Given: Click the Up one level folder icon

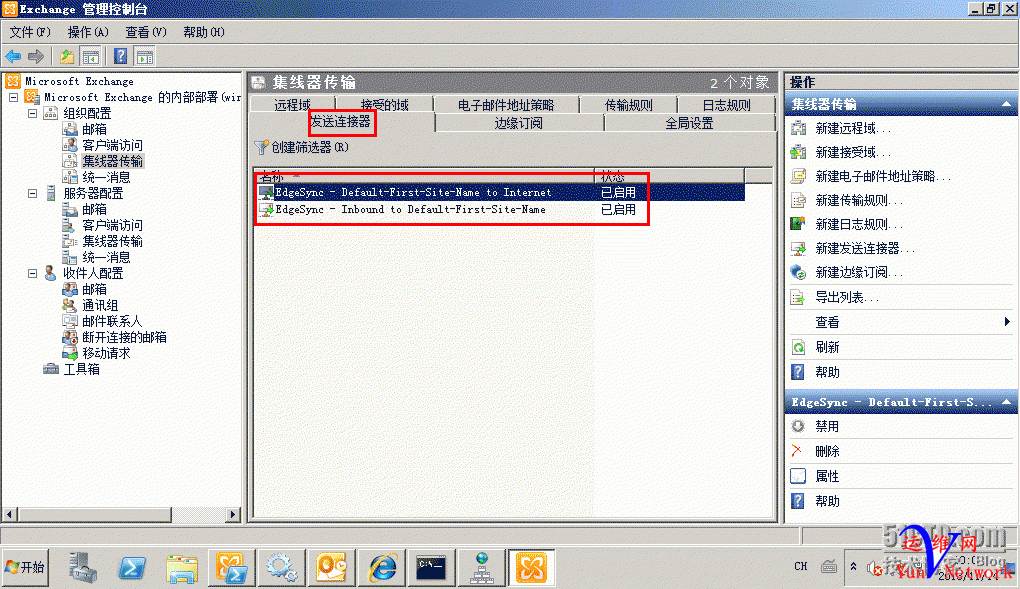Looking at the screenshot, I should (66, 57).
